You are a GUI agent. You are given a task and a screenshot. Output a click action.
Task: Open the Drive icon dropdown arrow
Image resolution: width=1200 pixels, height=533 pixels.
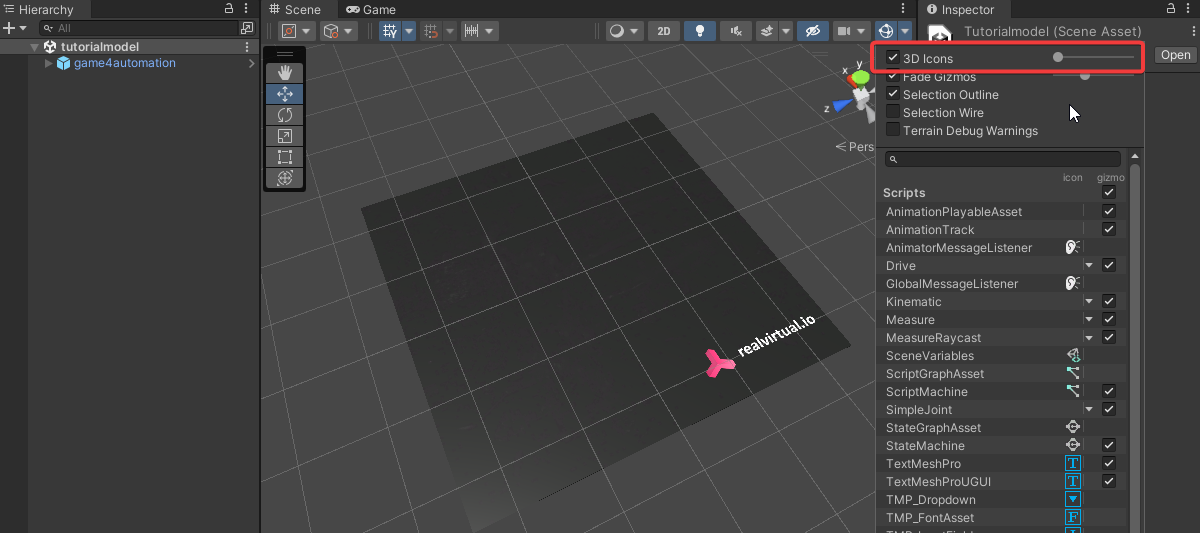1089,266
